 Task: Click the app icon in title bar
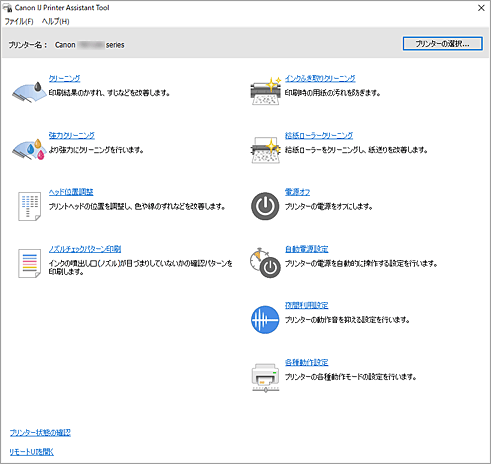coord(7,7)
